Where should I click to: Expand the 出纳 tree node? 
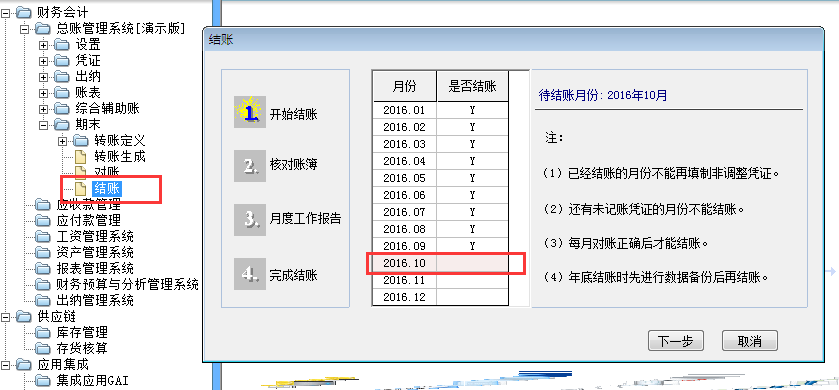click(x=44, y=77)
